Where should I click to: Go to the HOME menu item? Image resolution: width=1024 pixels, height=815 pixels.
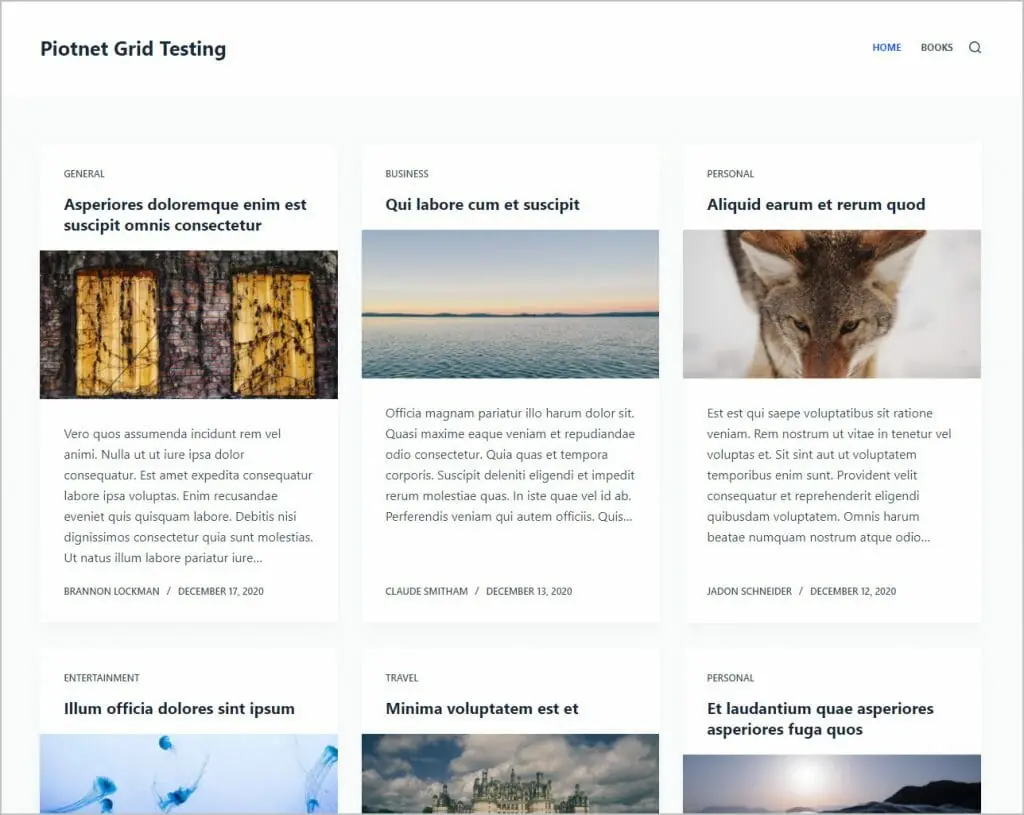pyautogui.click(x=886, y=47)
